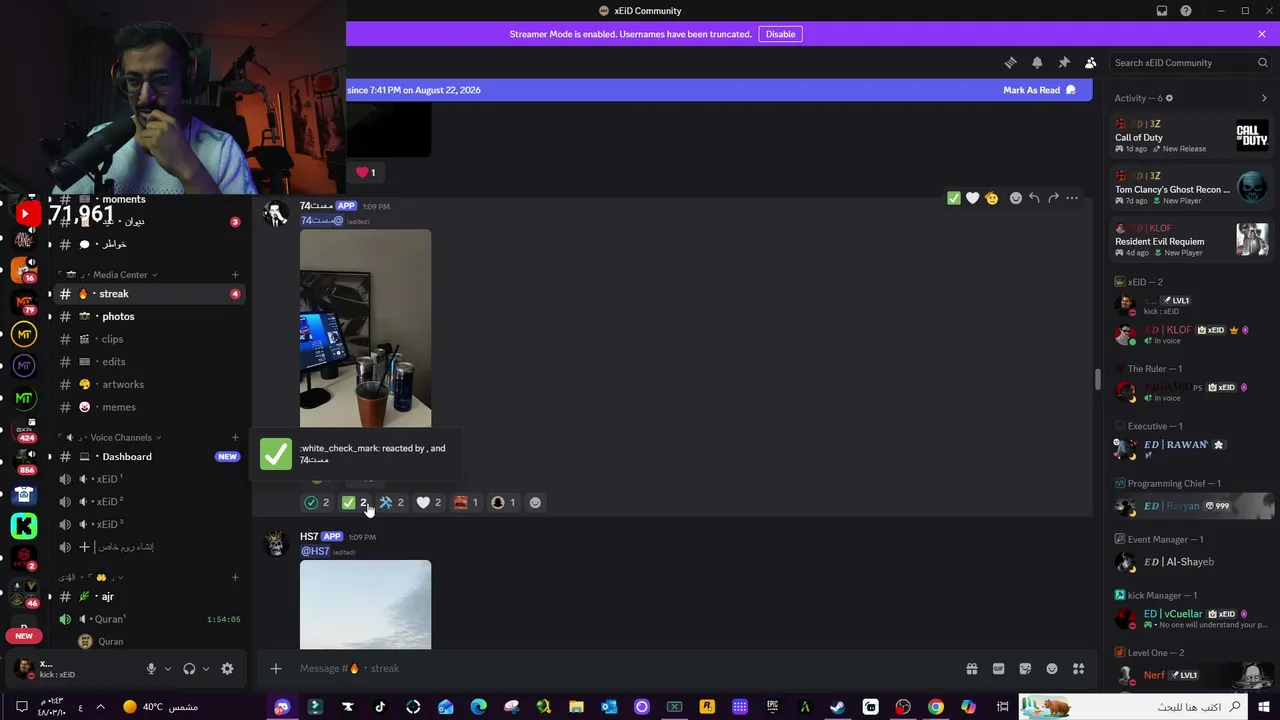Image resolution: width=1280 pixels, height=720 pixels.
Task: Open User Settings gear
Action: coord(227,669)
